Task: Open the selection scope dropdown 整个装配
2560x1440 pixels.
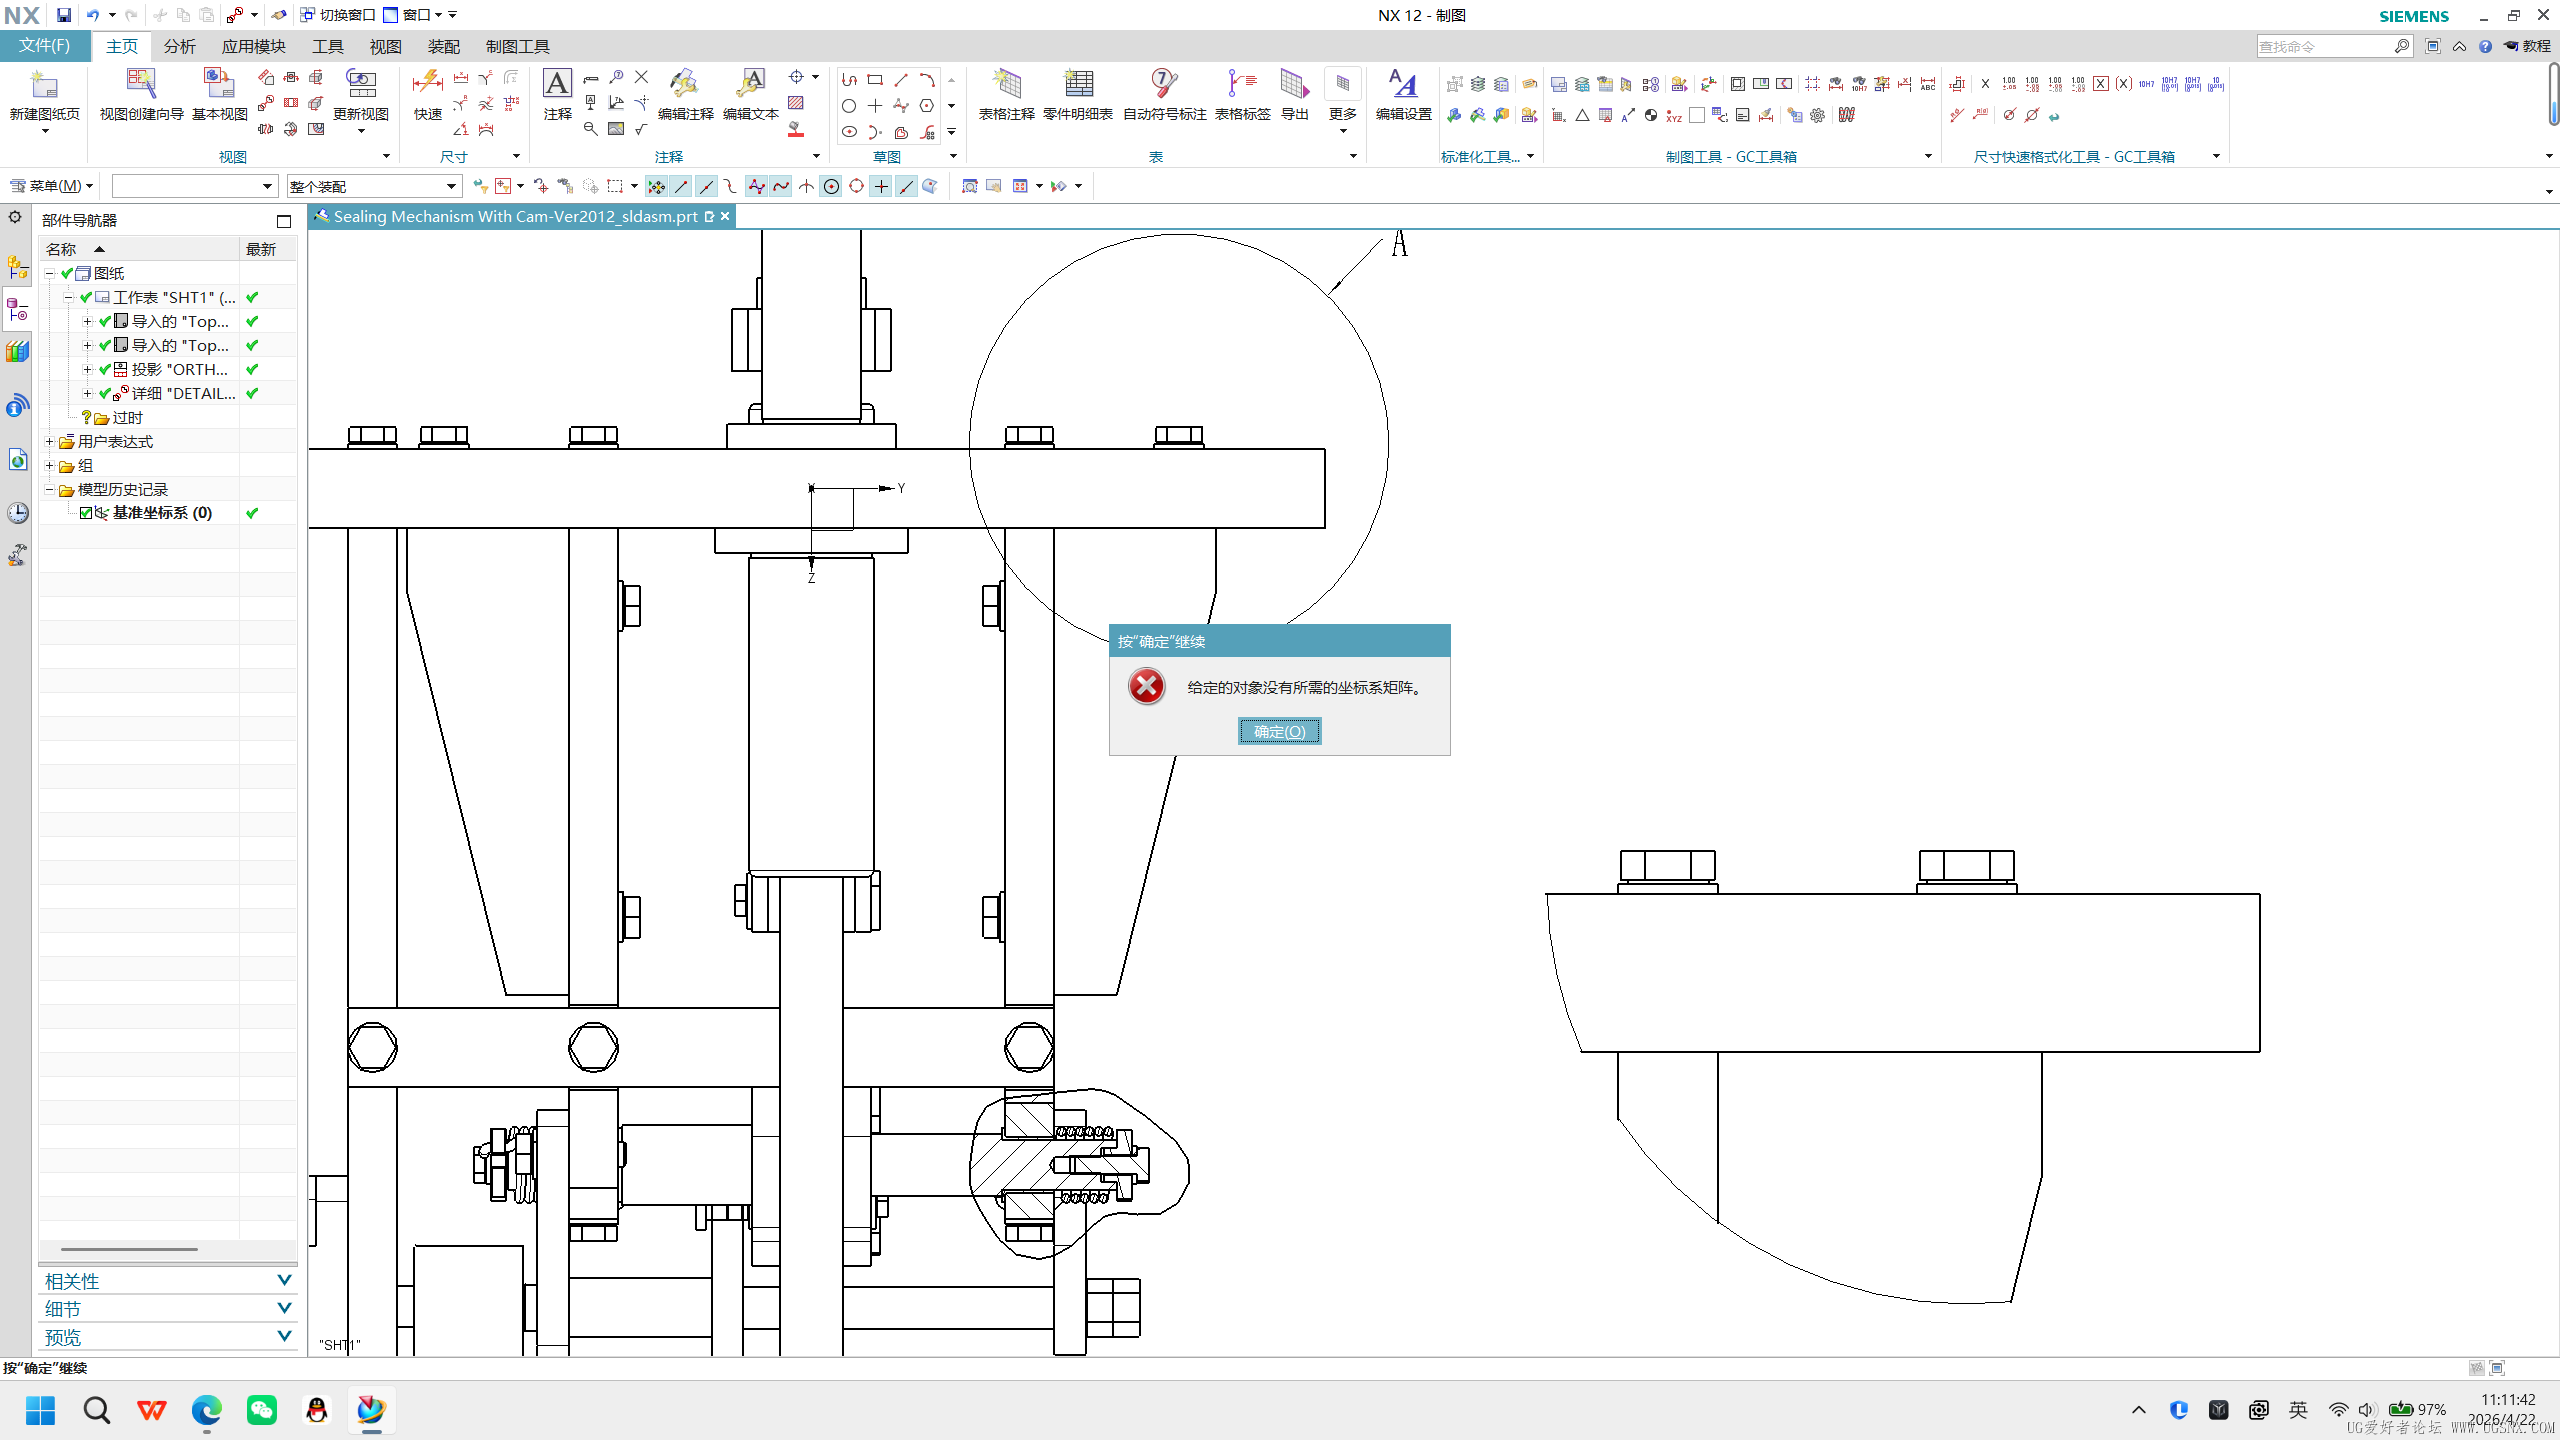Action: coord(373,186)
